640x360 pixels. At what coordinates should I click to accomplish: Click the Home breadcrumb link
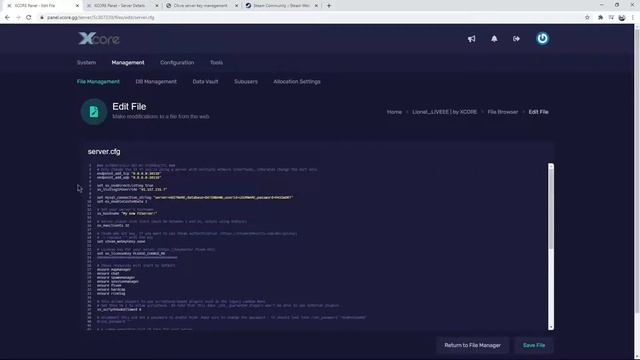point(394,112)
